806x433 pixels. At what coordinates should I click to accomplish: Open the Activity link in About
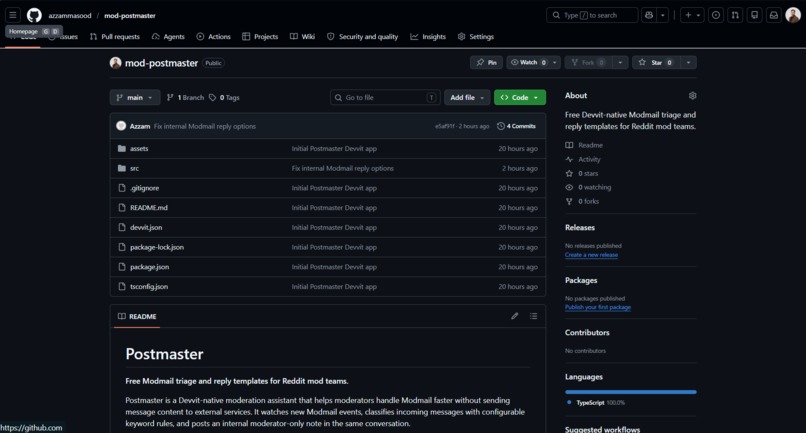pyautogui.click(x=583, y=159)
